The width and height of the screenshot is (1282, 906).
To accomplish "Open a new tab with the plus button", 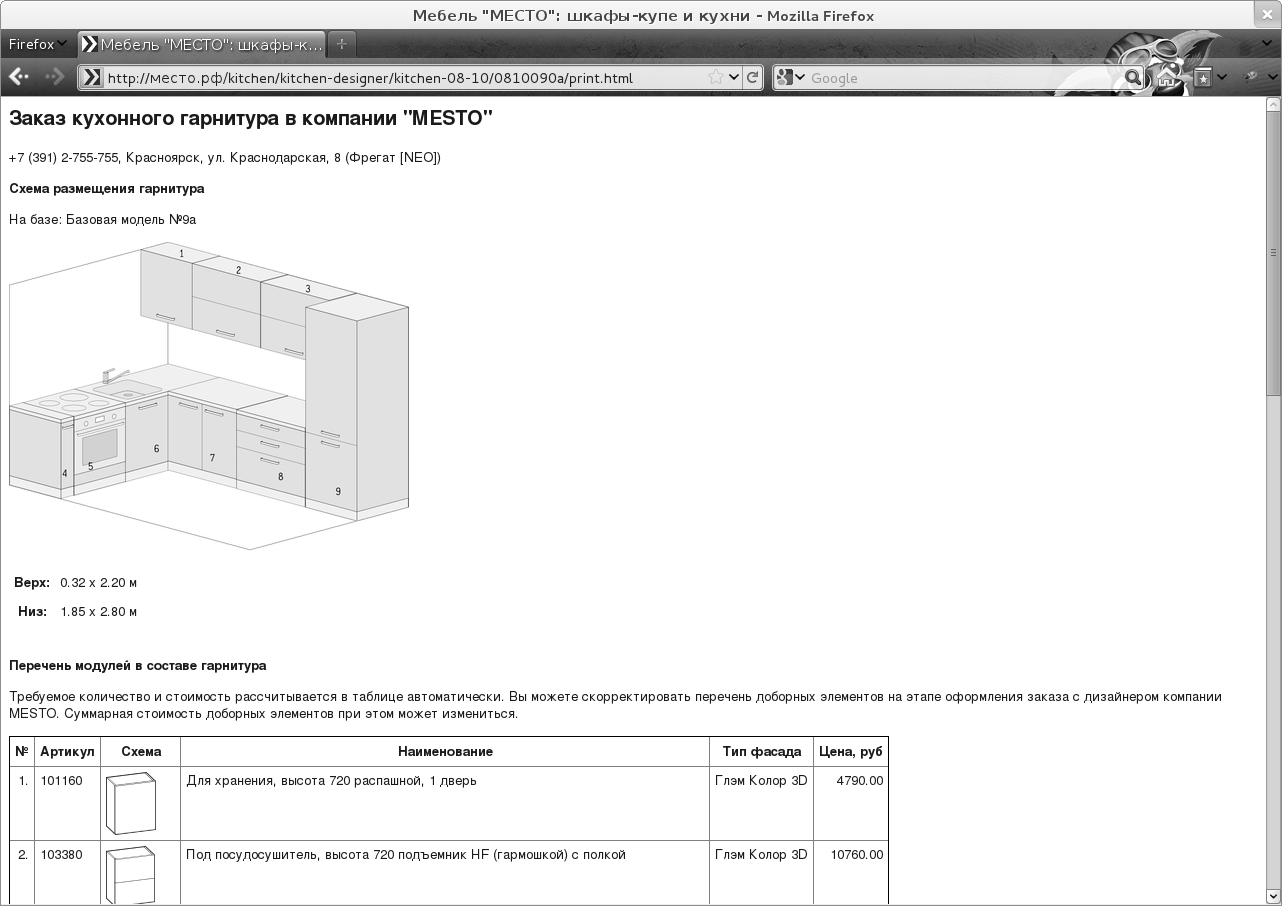I will pos(342,44).
